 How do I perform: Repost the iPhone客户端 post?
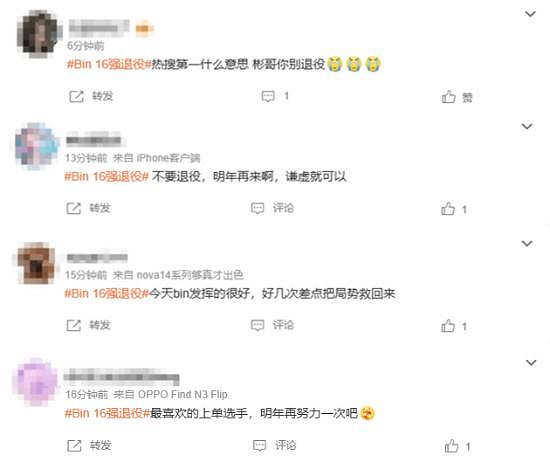tap(88, 208)
